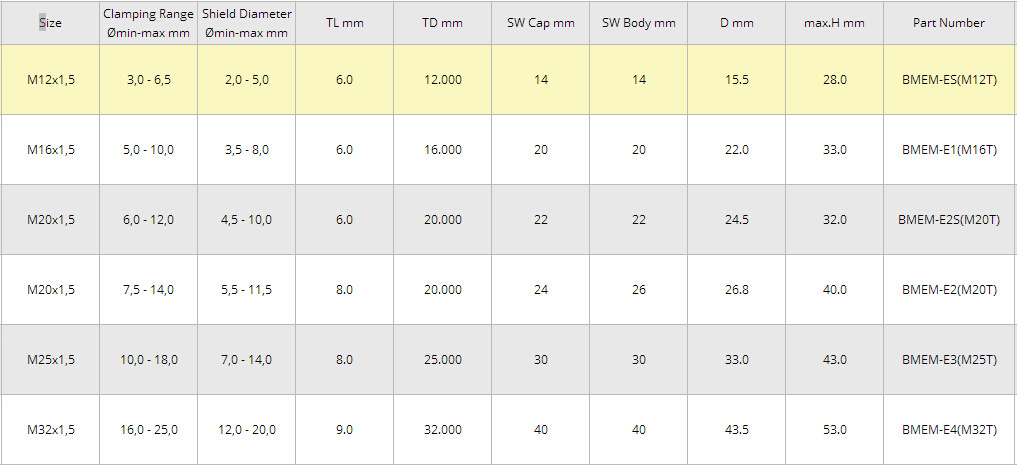Click D mm value 43.5

point(737,430)
